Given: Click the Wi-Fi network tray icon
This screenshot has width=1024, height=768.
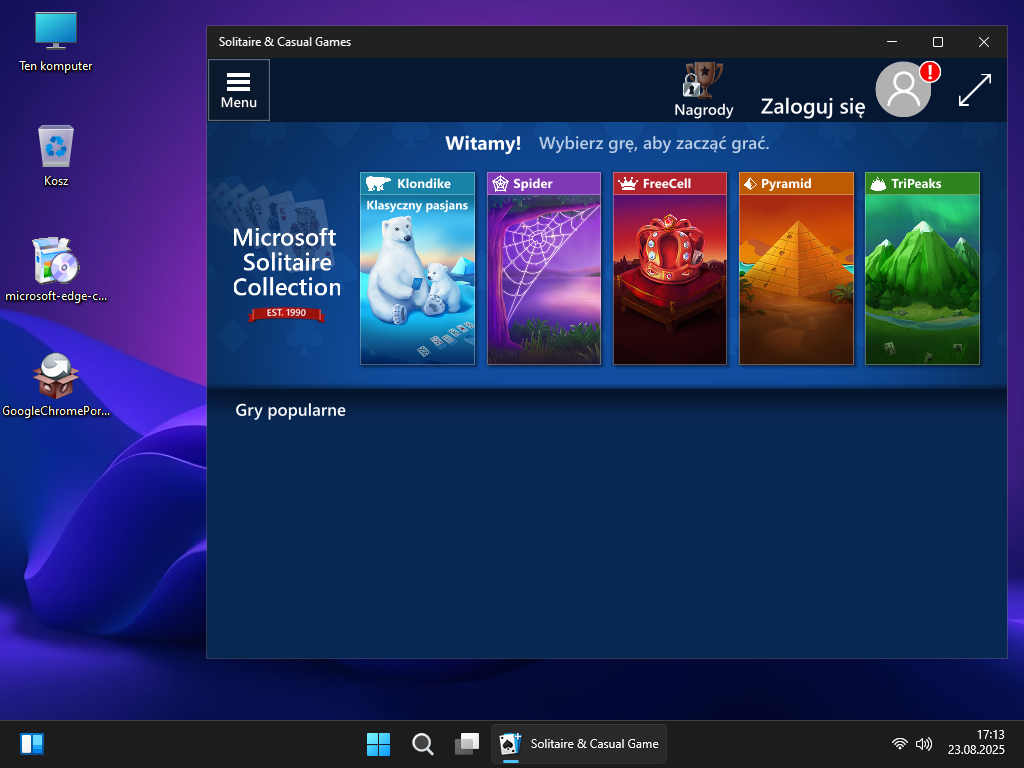Looking at the screenshot, I should pos(900,744).
